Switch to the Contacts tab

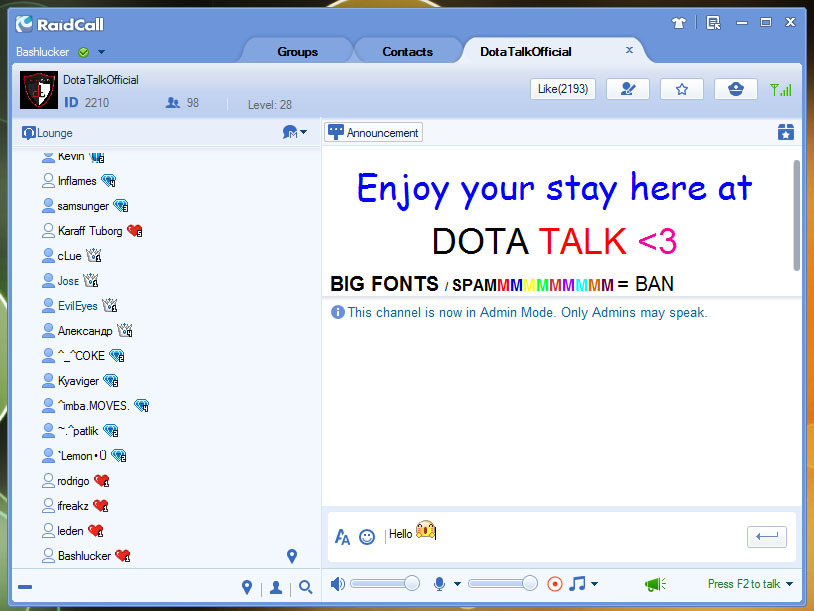point(408,51)
